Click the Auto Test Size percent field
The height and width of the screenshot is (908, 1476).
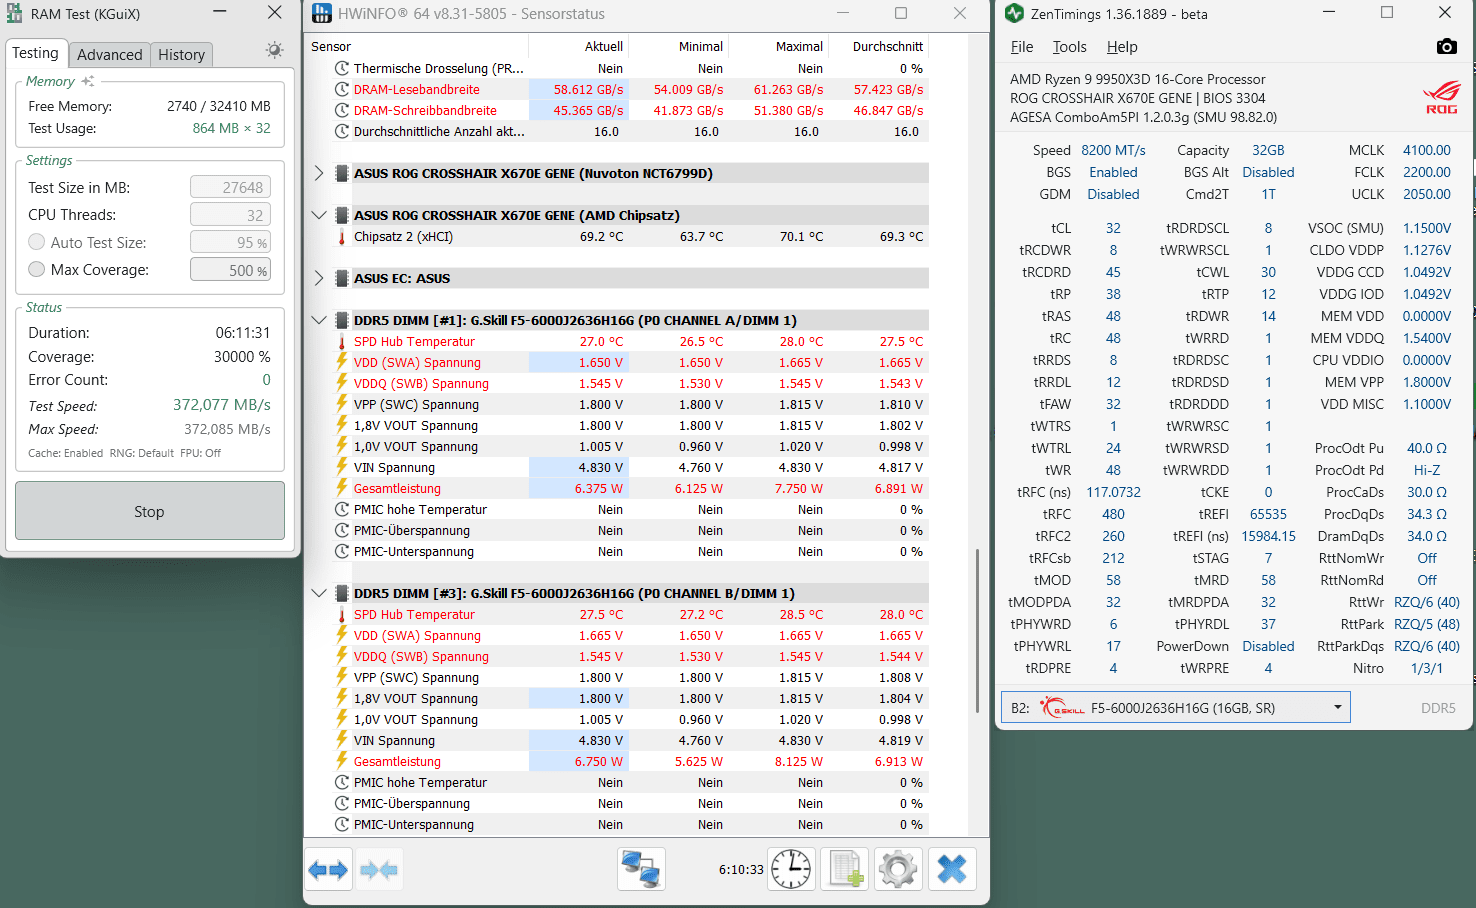231,242
